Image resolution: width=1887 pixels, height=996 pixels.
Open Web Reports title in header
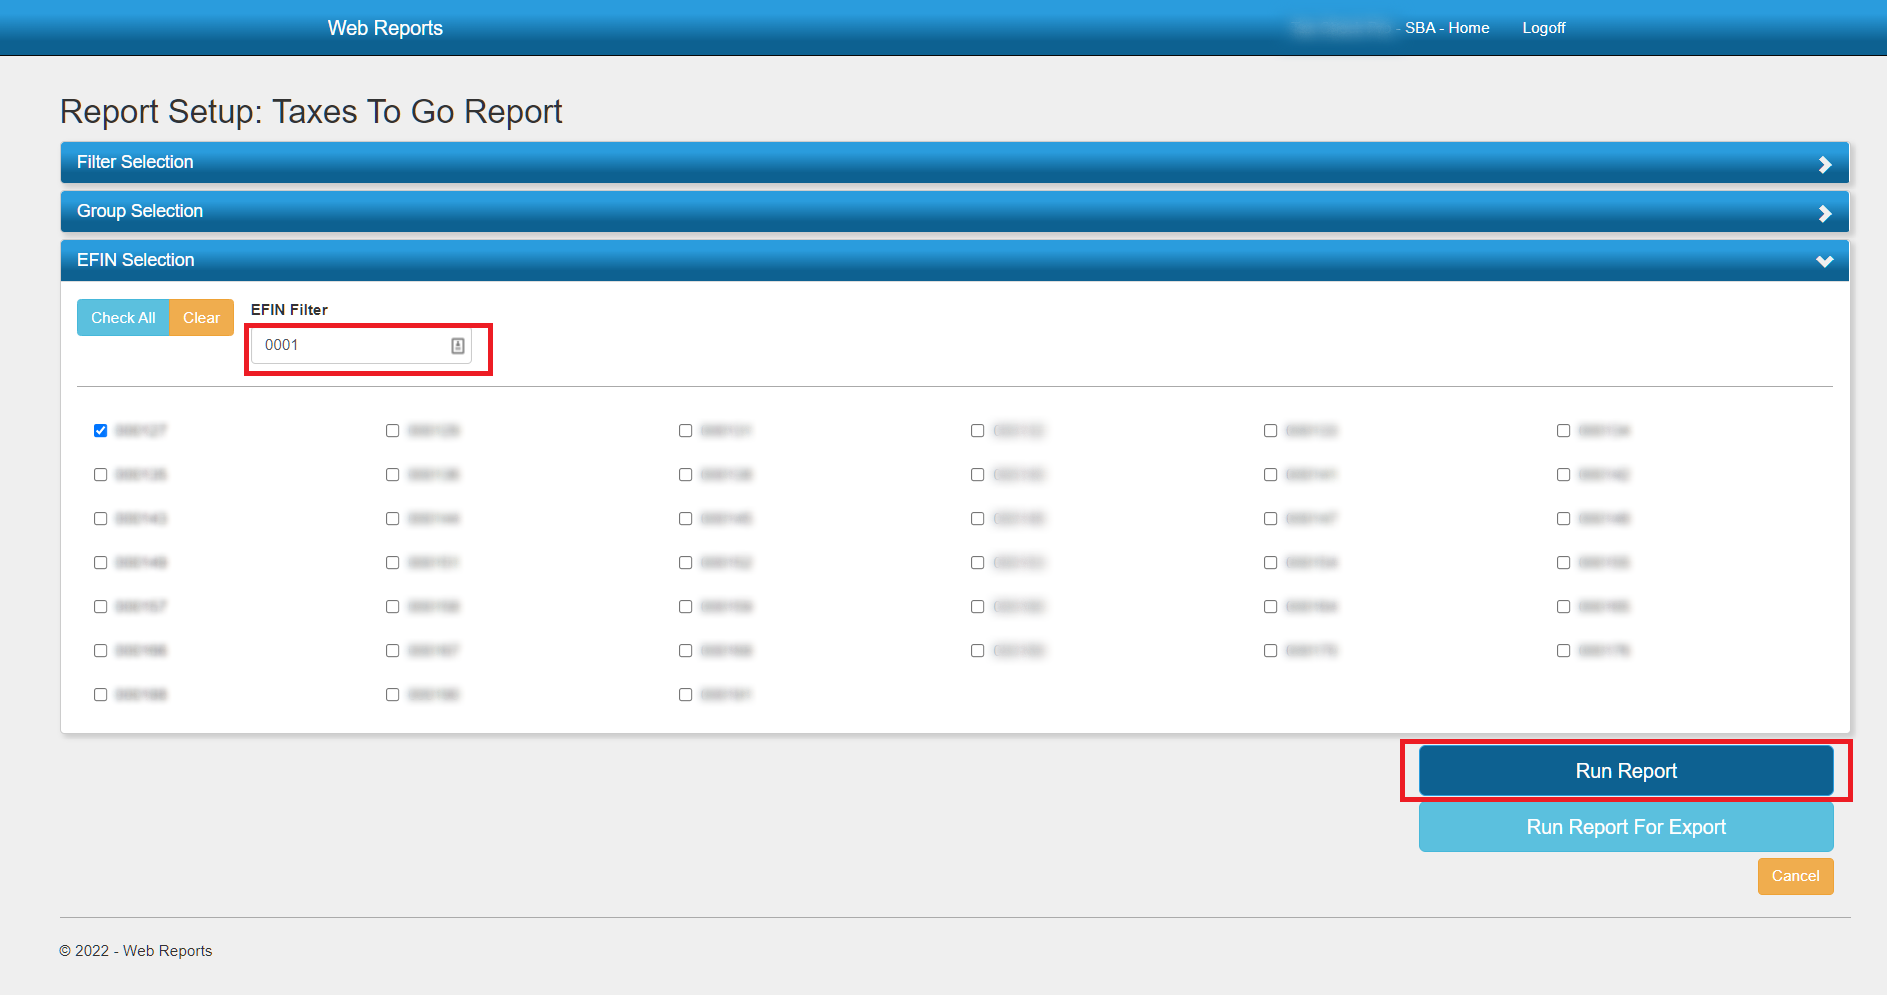pyautogui.click(x=385, y=28)
